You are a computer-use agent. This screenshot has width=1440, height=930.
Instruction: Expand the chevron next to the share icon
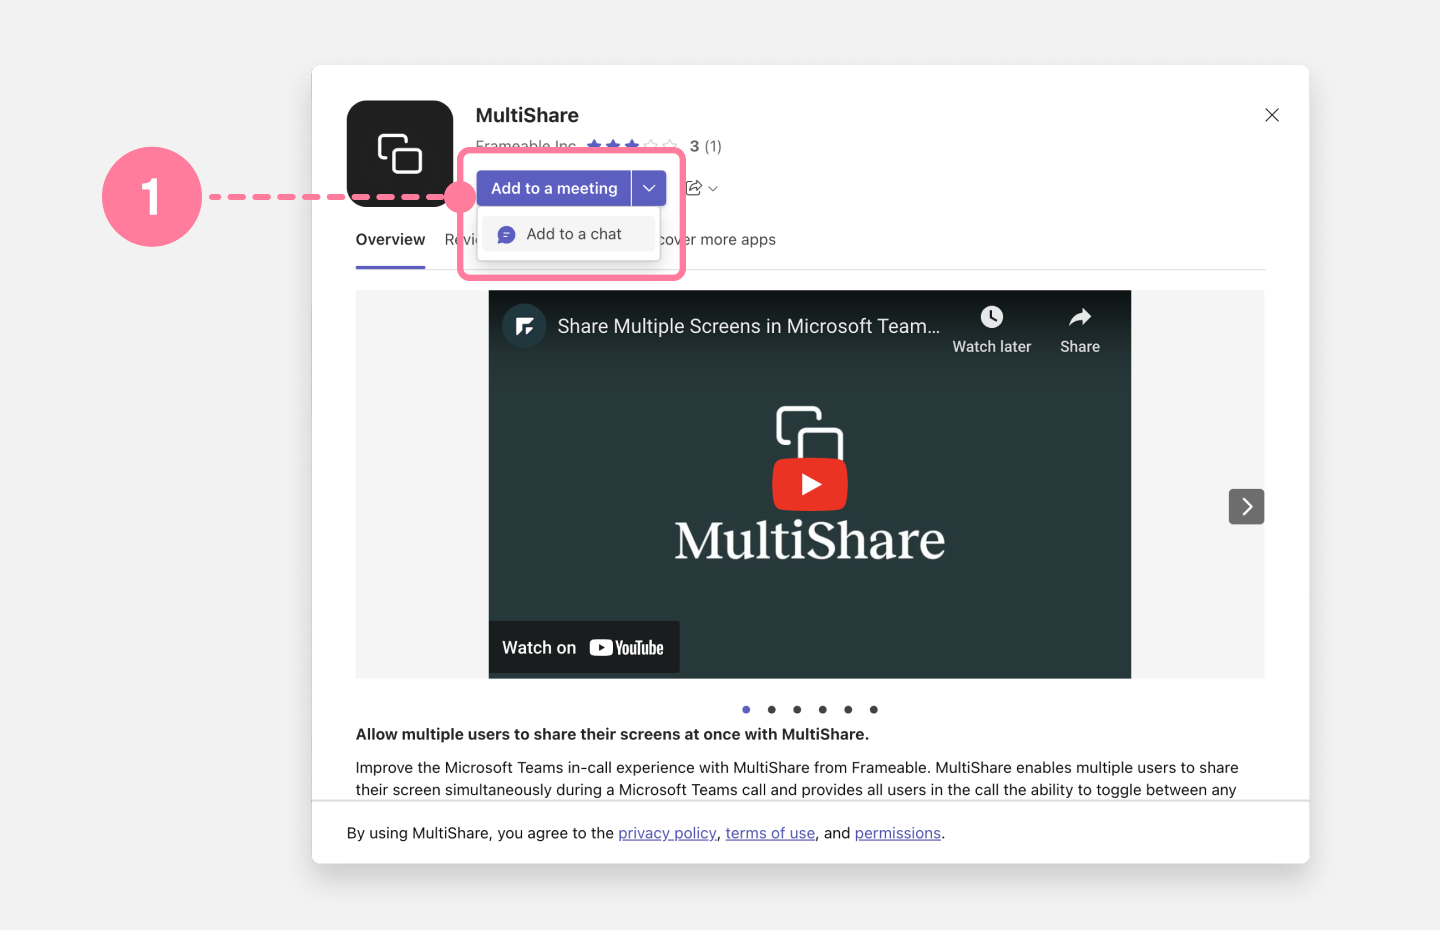712,188
